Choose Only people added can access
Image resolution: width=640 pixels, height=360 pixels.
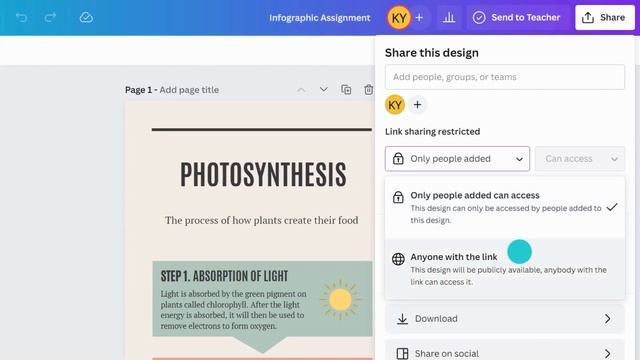click(x=505, y=207)
